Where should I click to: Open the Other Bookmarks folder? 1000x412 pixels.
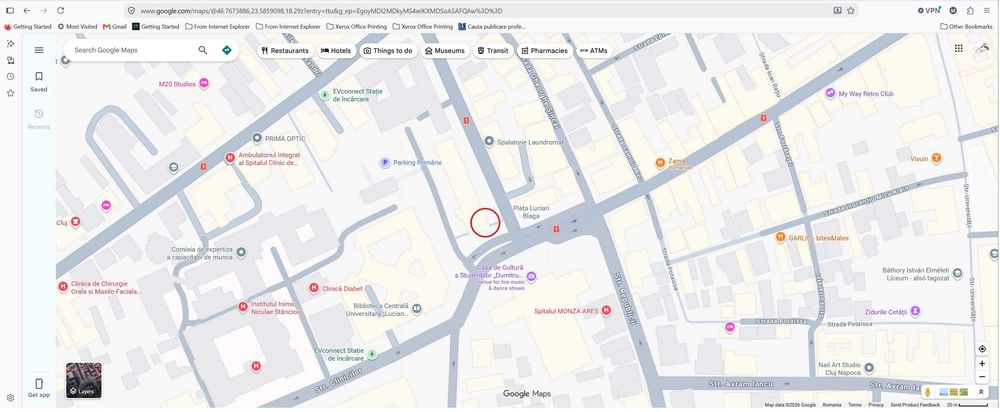tap(966, 27)
